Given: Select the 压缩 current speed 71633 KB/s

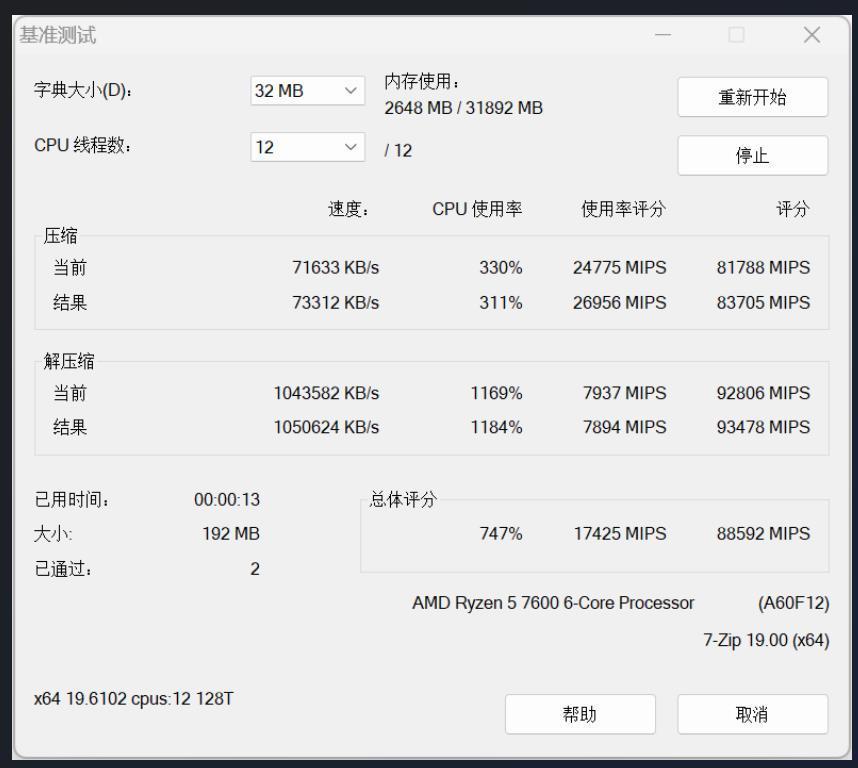Looking at the screenshot, I should click(335, 268).
